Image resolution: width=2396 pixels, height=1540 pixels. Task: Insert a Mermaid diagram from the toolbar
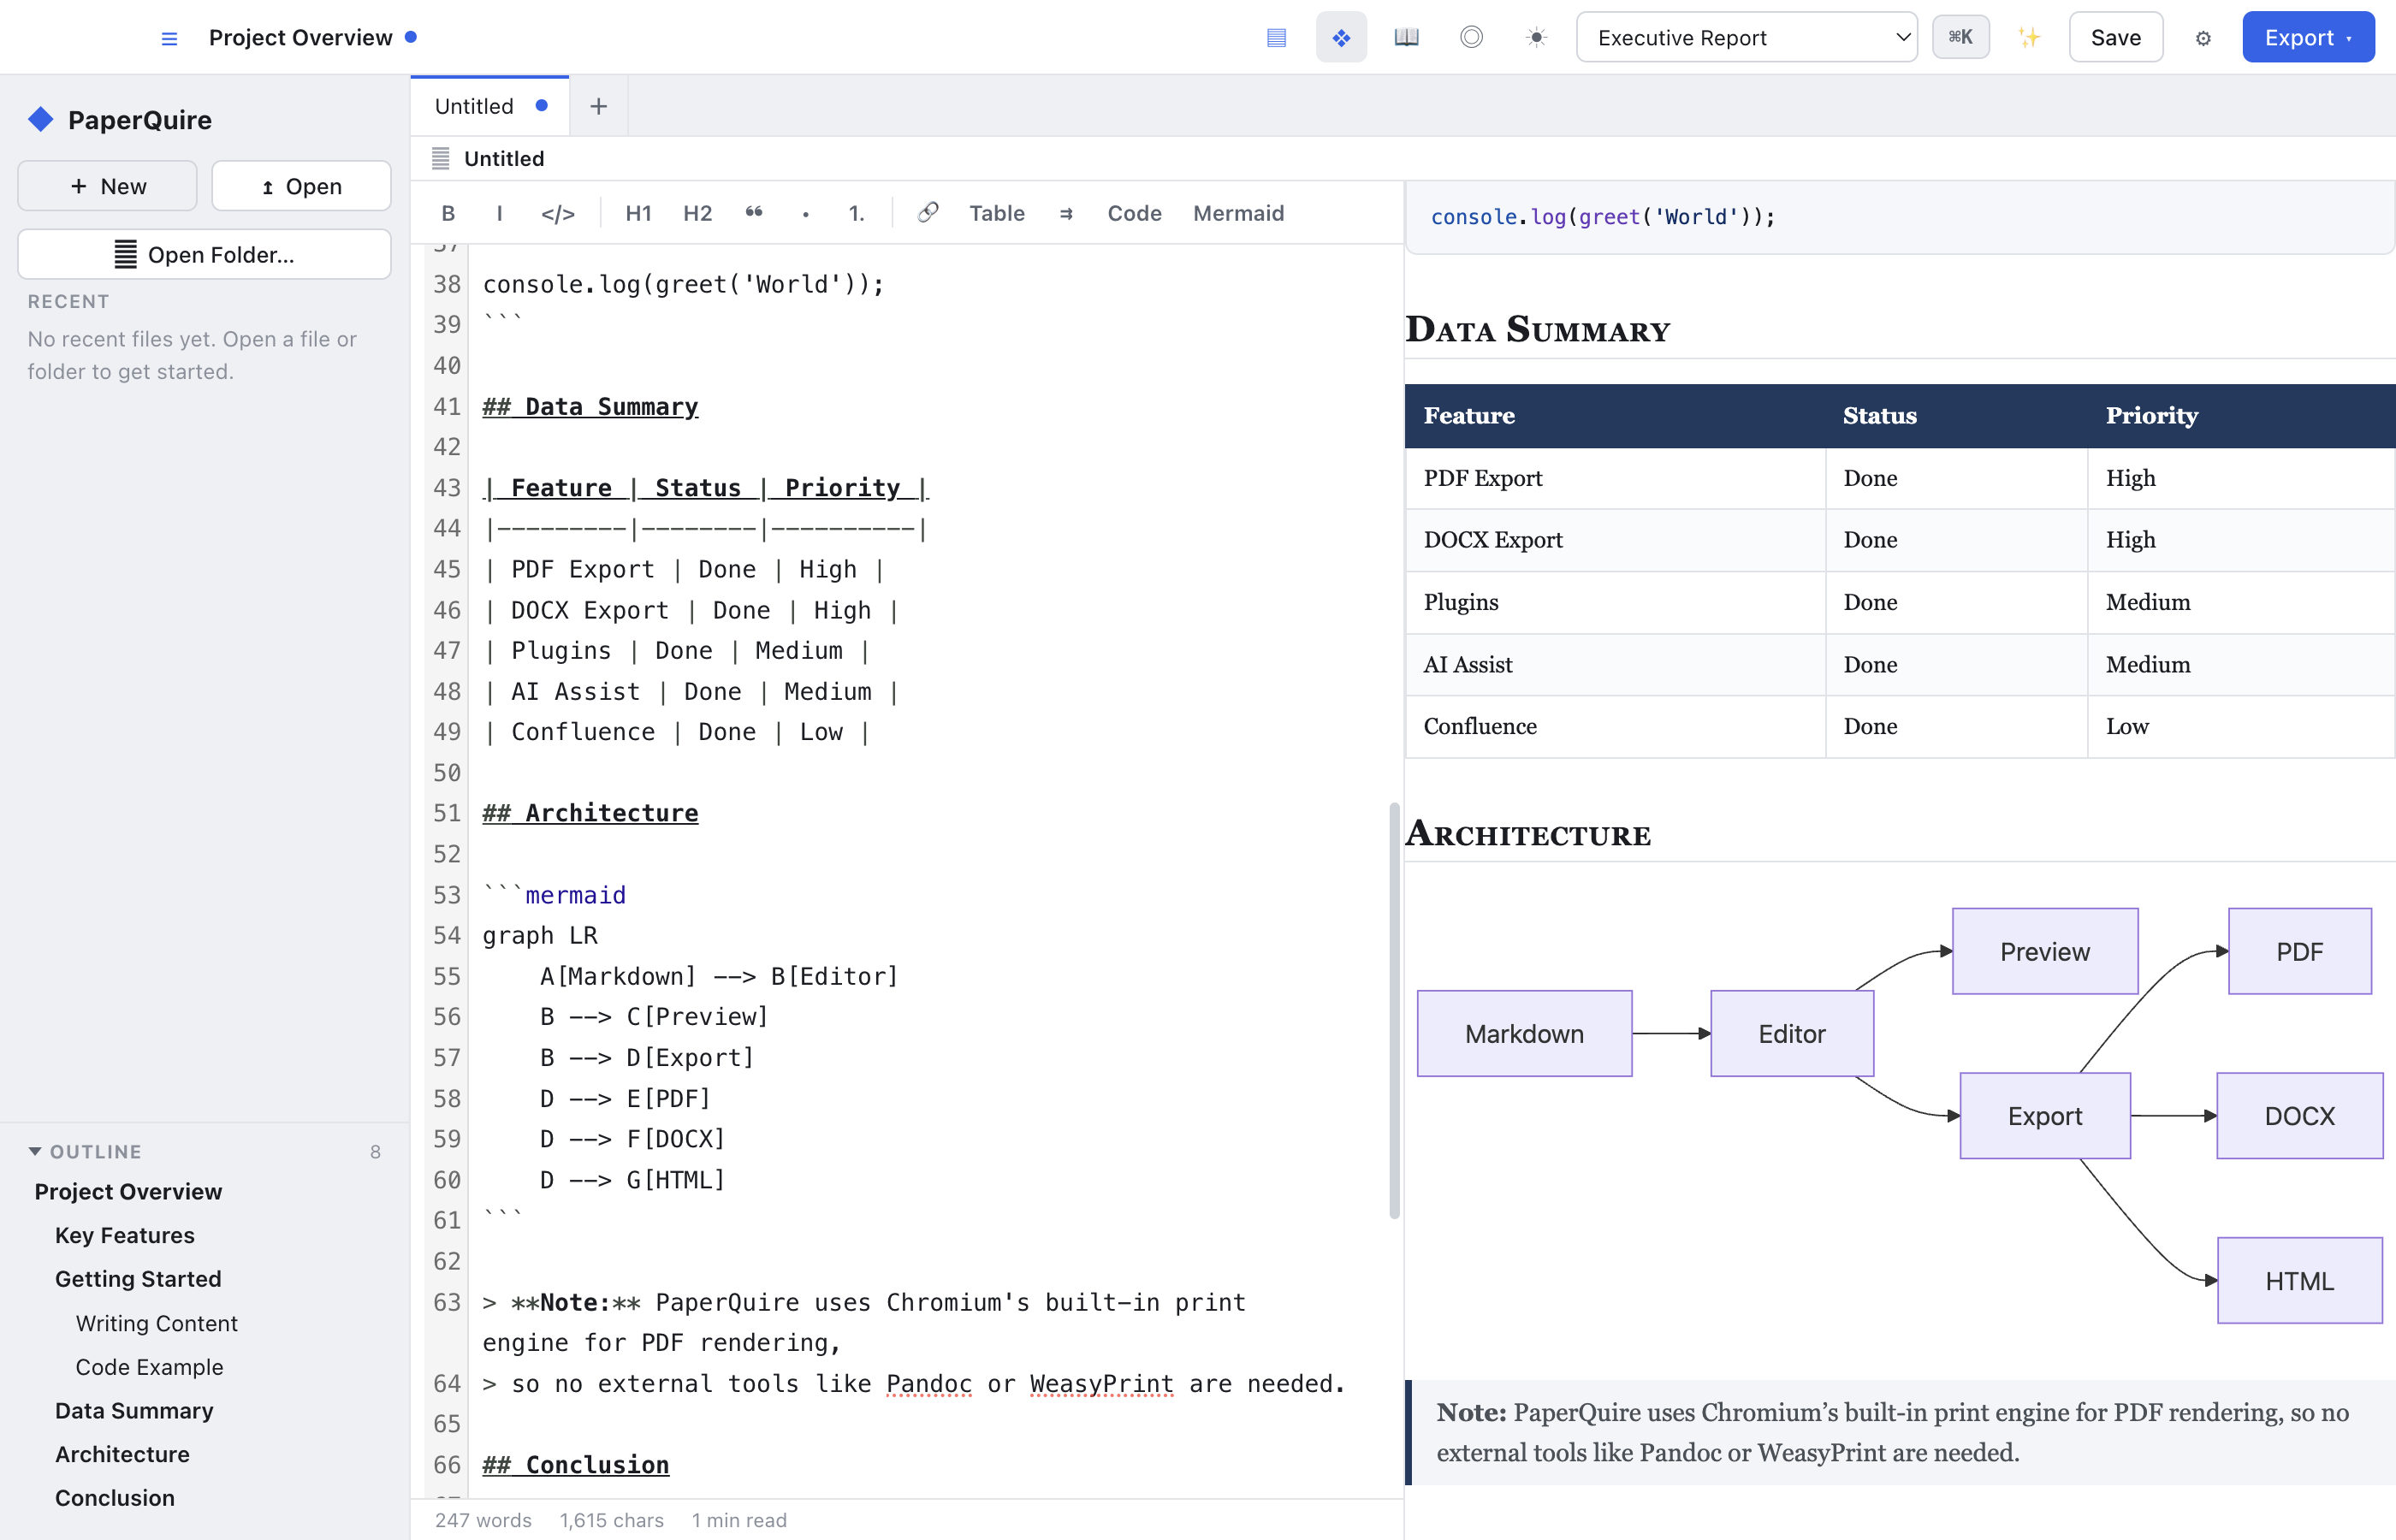coord(1238,213)
